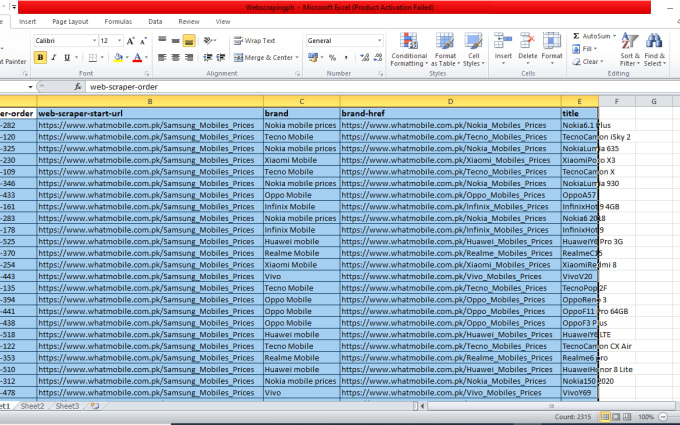Open the View ribbon tab
Viewport: 680px width, 425px height.
point(223,22)
